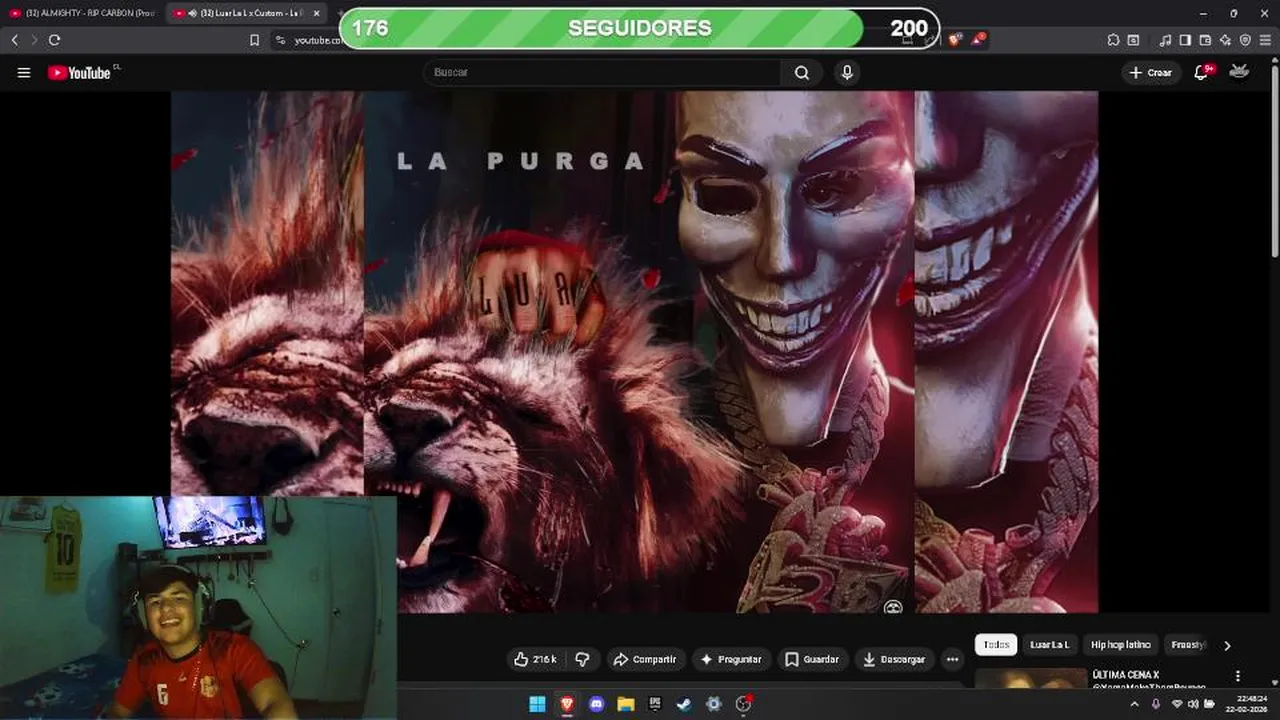Screen dimensions: 1280x720
Task: Click the Preguntar AI button
Action: 731,659
